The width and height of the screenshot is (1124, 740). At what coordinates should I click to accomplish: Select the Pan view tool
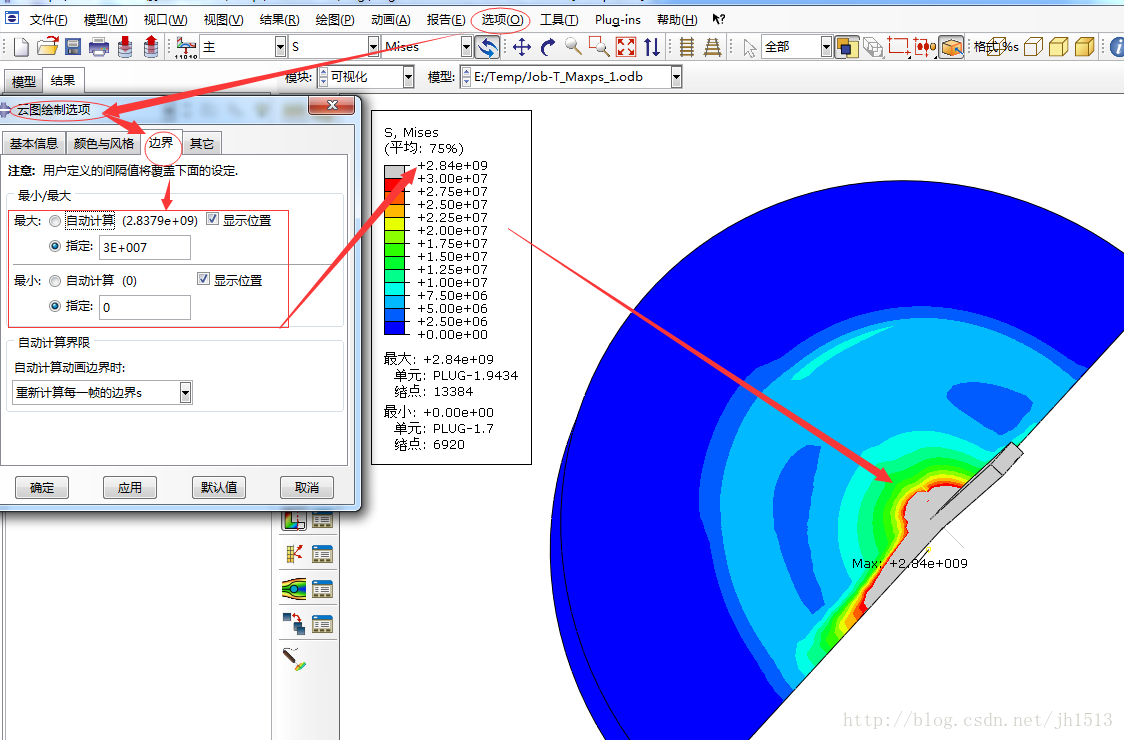[x=522, y=47]
